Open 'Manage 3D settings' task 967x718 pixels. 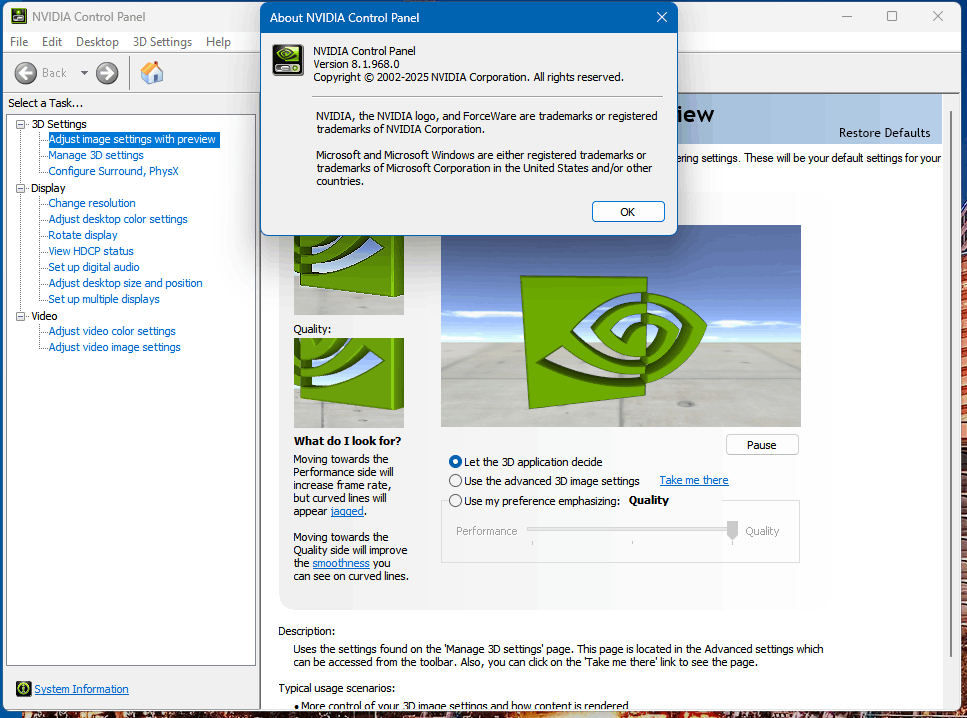[96, 155]
